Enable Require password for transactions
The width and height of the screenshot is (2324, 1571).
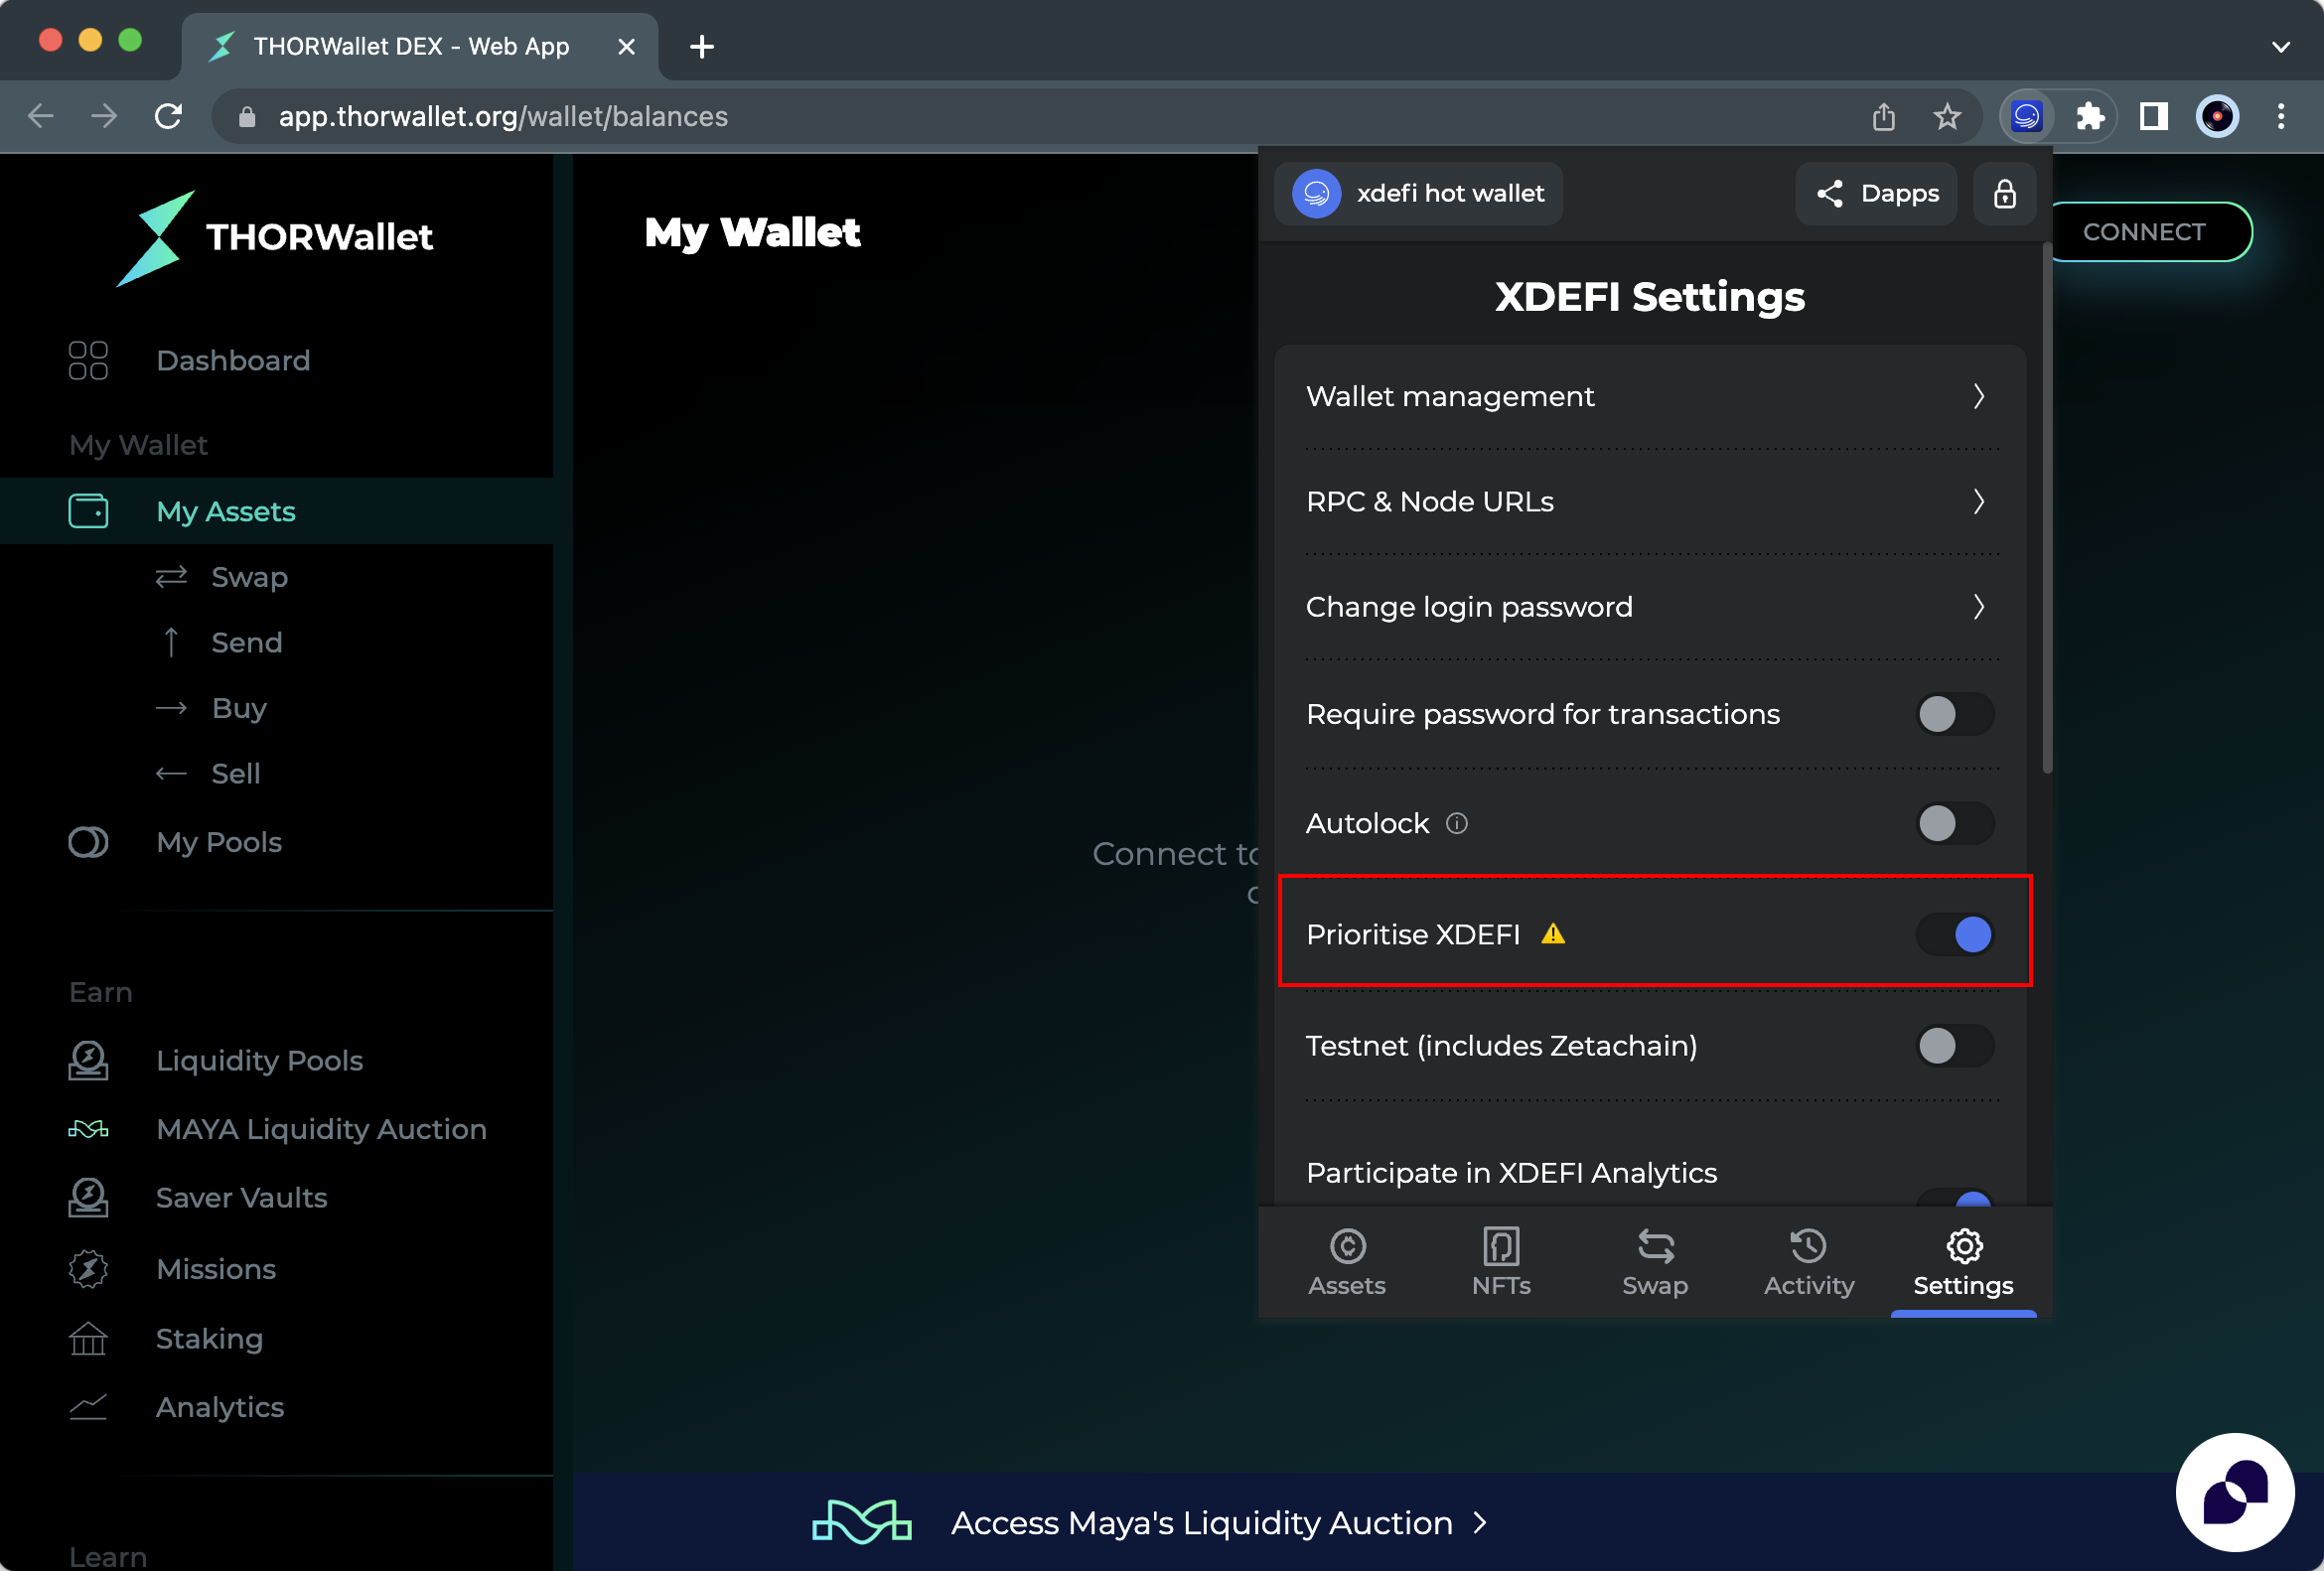1954,714
